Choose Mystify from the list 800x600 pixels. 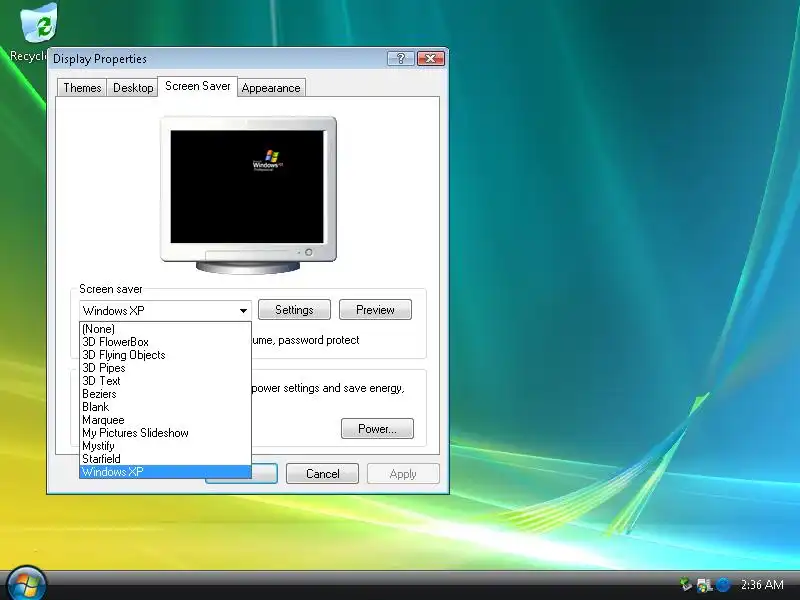pos(165,446)
